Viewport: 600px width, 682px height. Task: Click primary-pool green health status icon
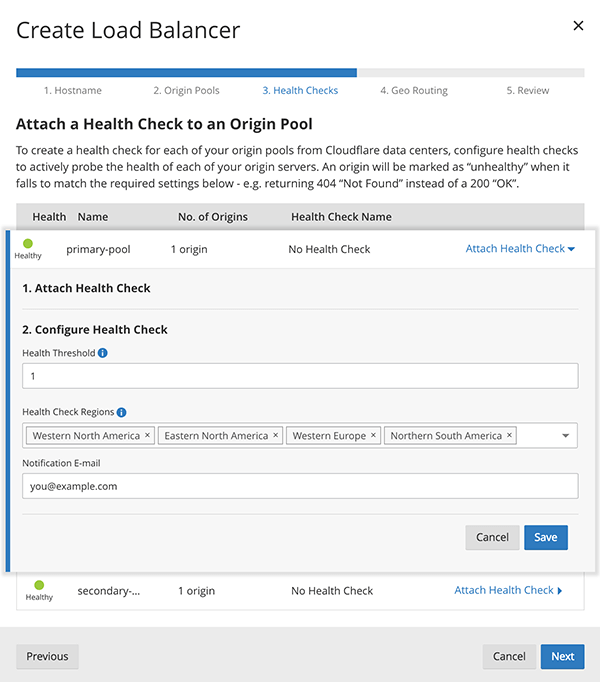pos(28,243)
